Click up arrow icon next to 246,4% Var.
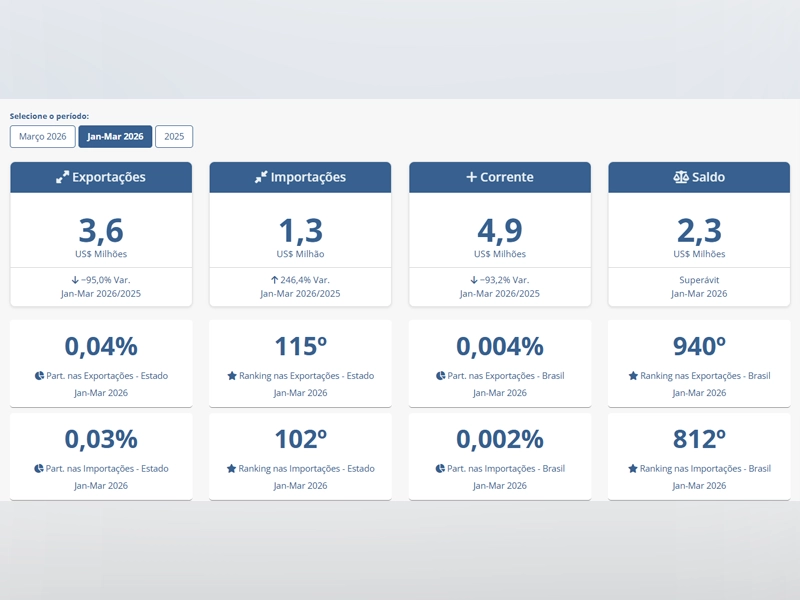The image size is (800, 600). (275, 280)
